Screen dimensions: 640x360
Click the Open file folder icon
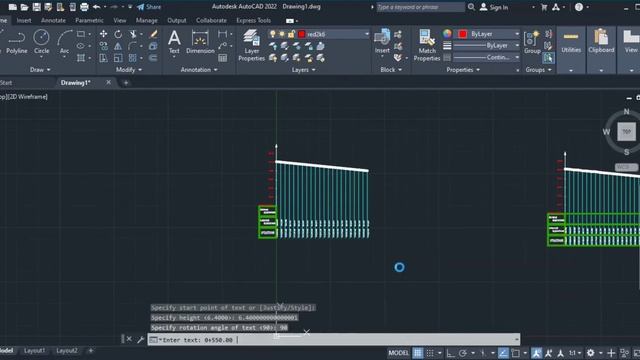24,7
